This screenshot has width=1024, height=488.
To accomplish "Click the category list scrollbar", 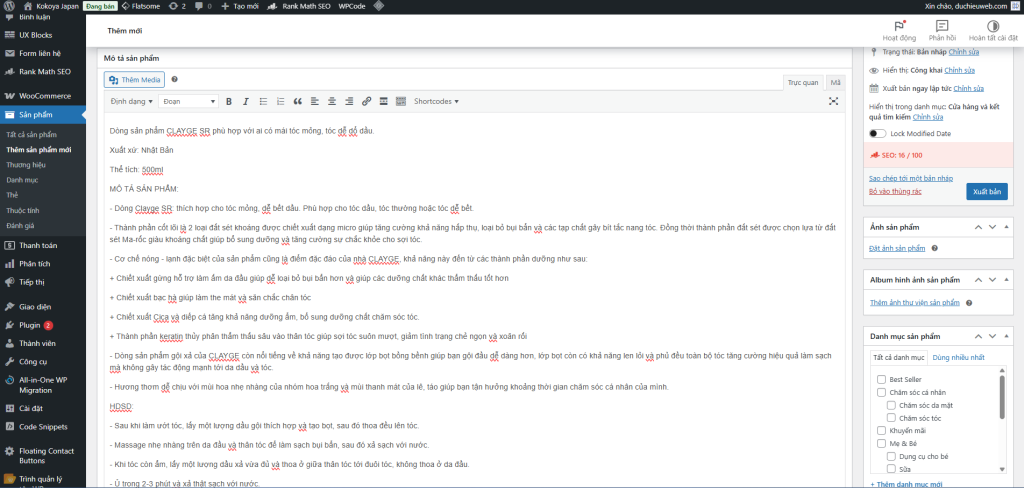I will coord(1002,395).
